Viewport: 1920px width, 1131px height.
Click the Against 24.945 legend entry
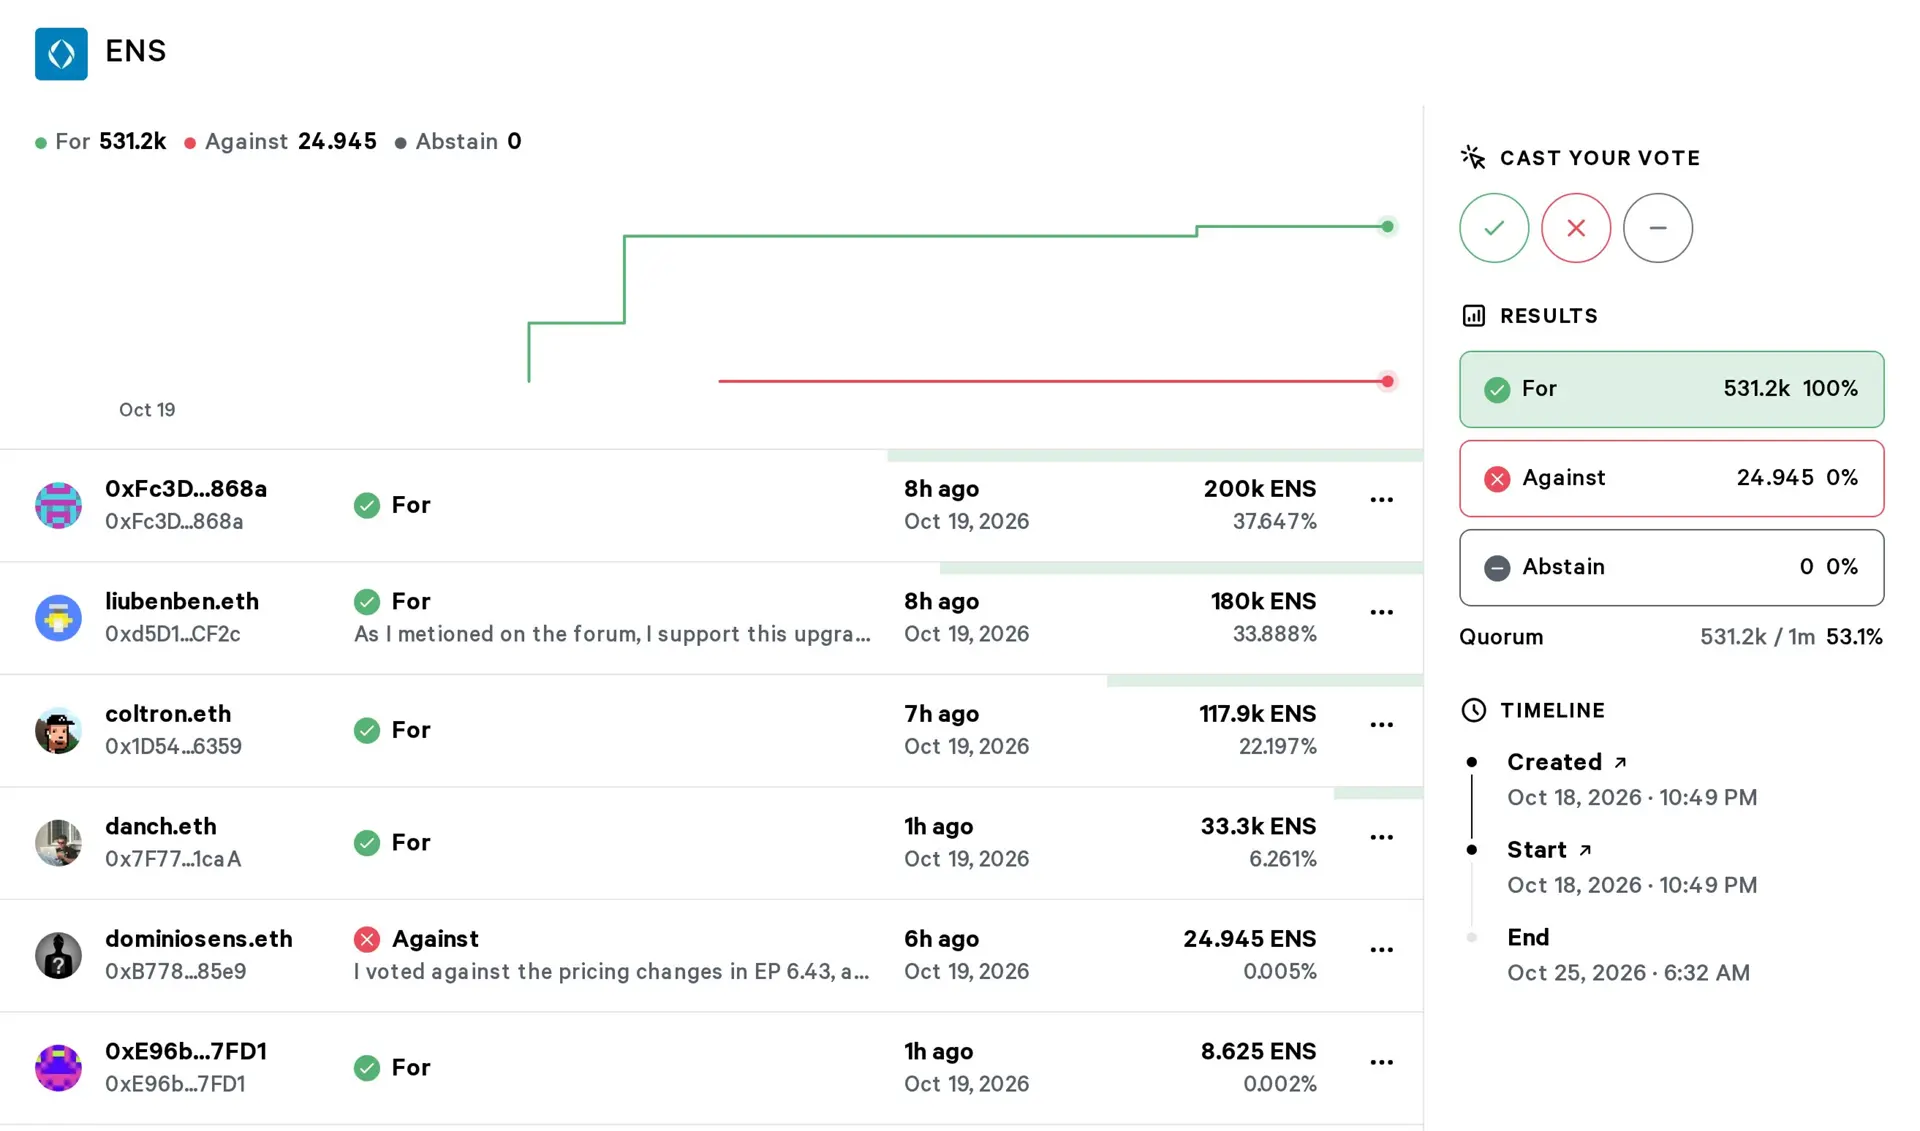coord(281,141)
